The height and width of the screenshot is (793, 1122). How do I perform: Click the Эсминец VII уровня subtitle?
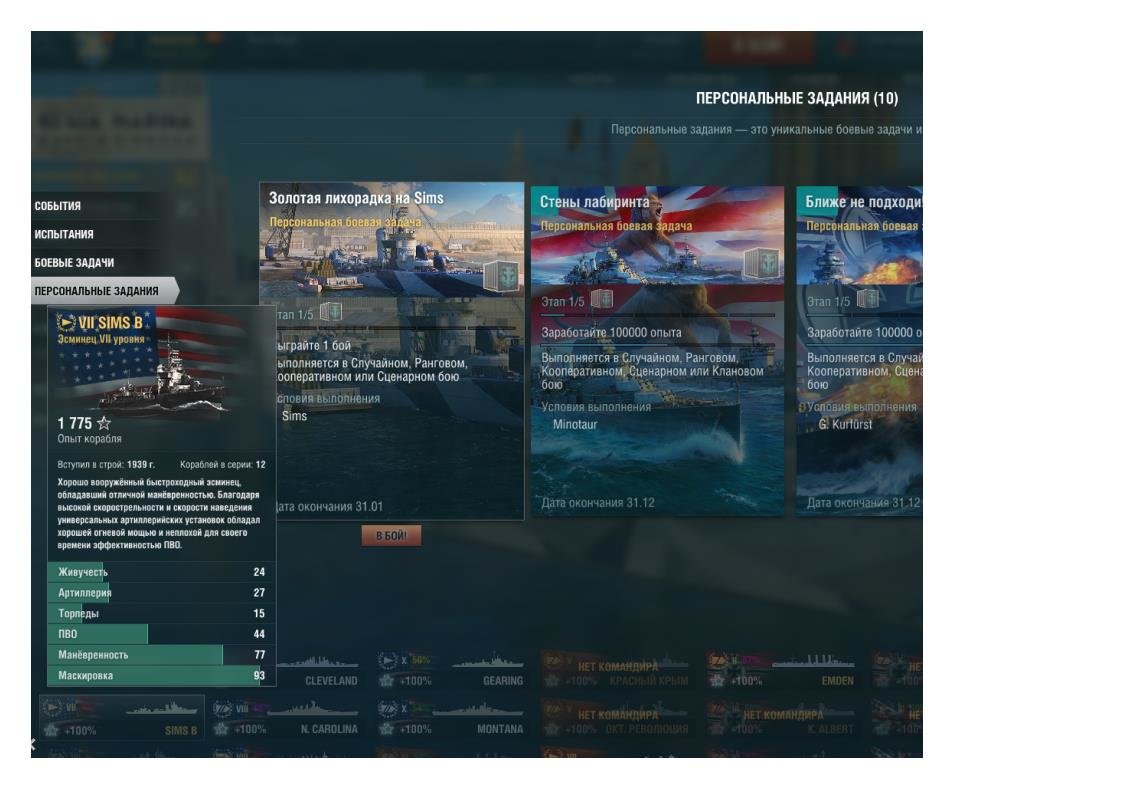101,339
